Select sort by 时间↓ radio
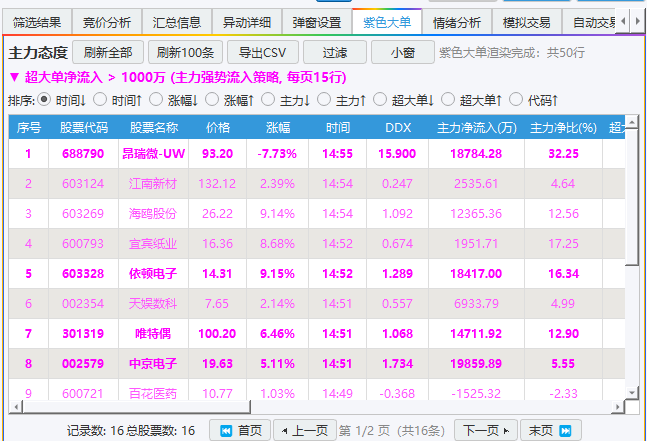 44,99
